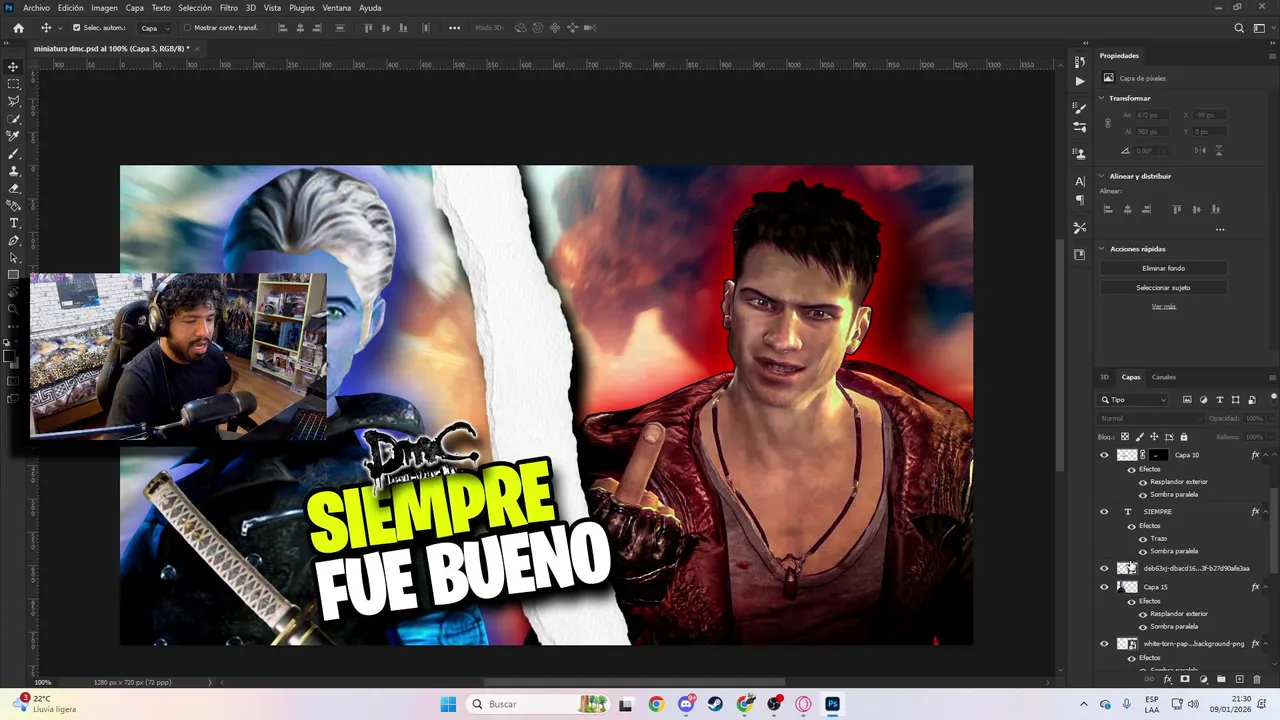Select the Clone Stamp tool
The height and width of the screenshot is (720, 1280).
click(x=13, y=171)
